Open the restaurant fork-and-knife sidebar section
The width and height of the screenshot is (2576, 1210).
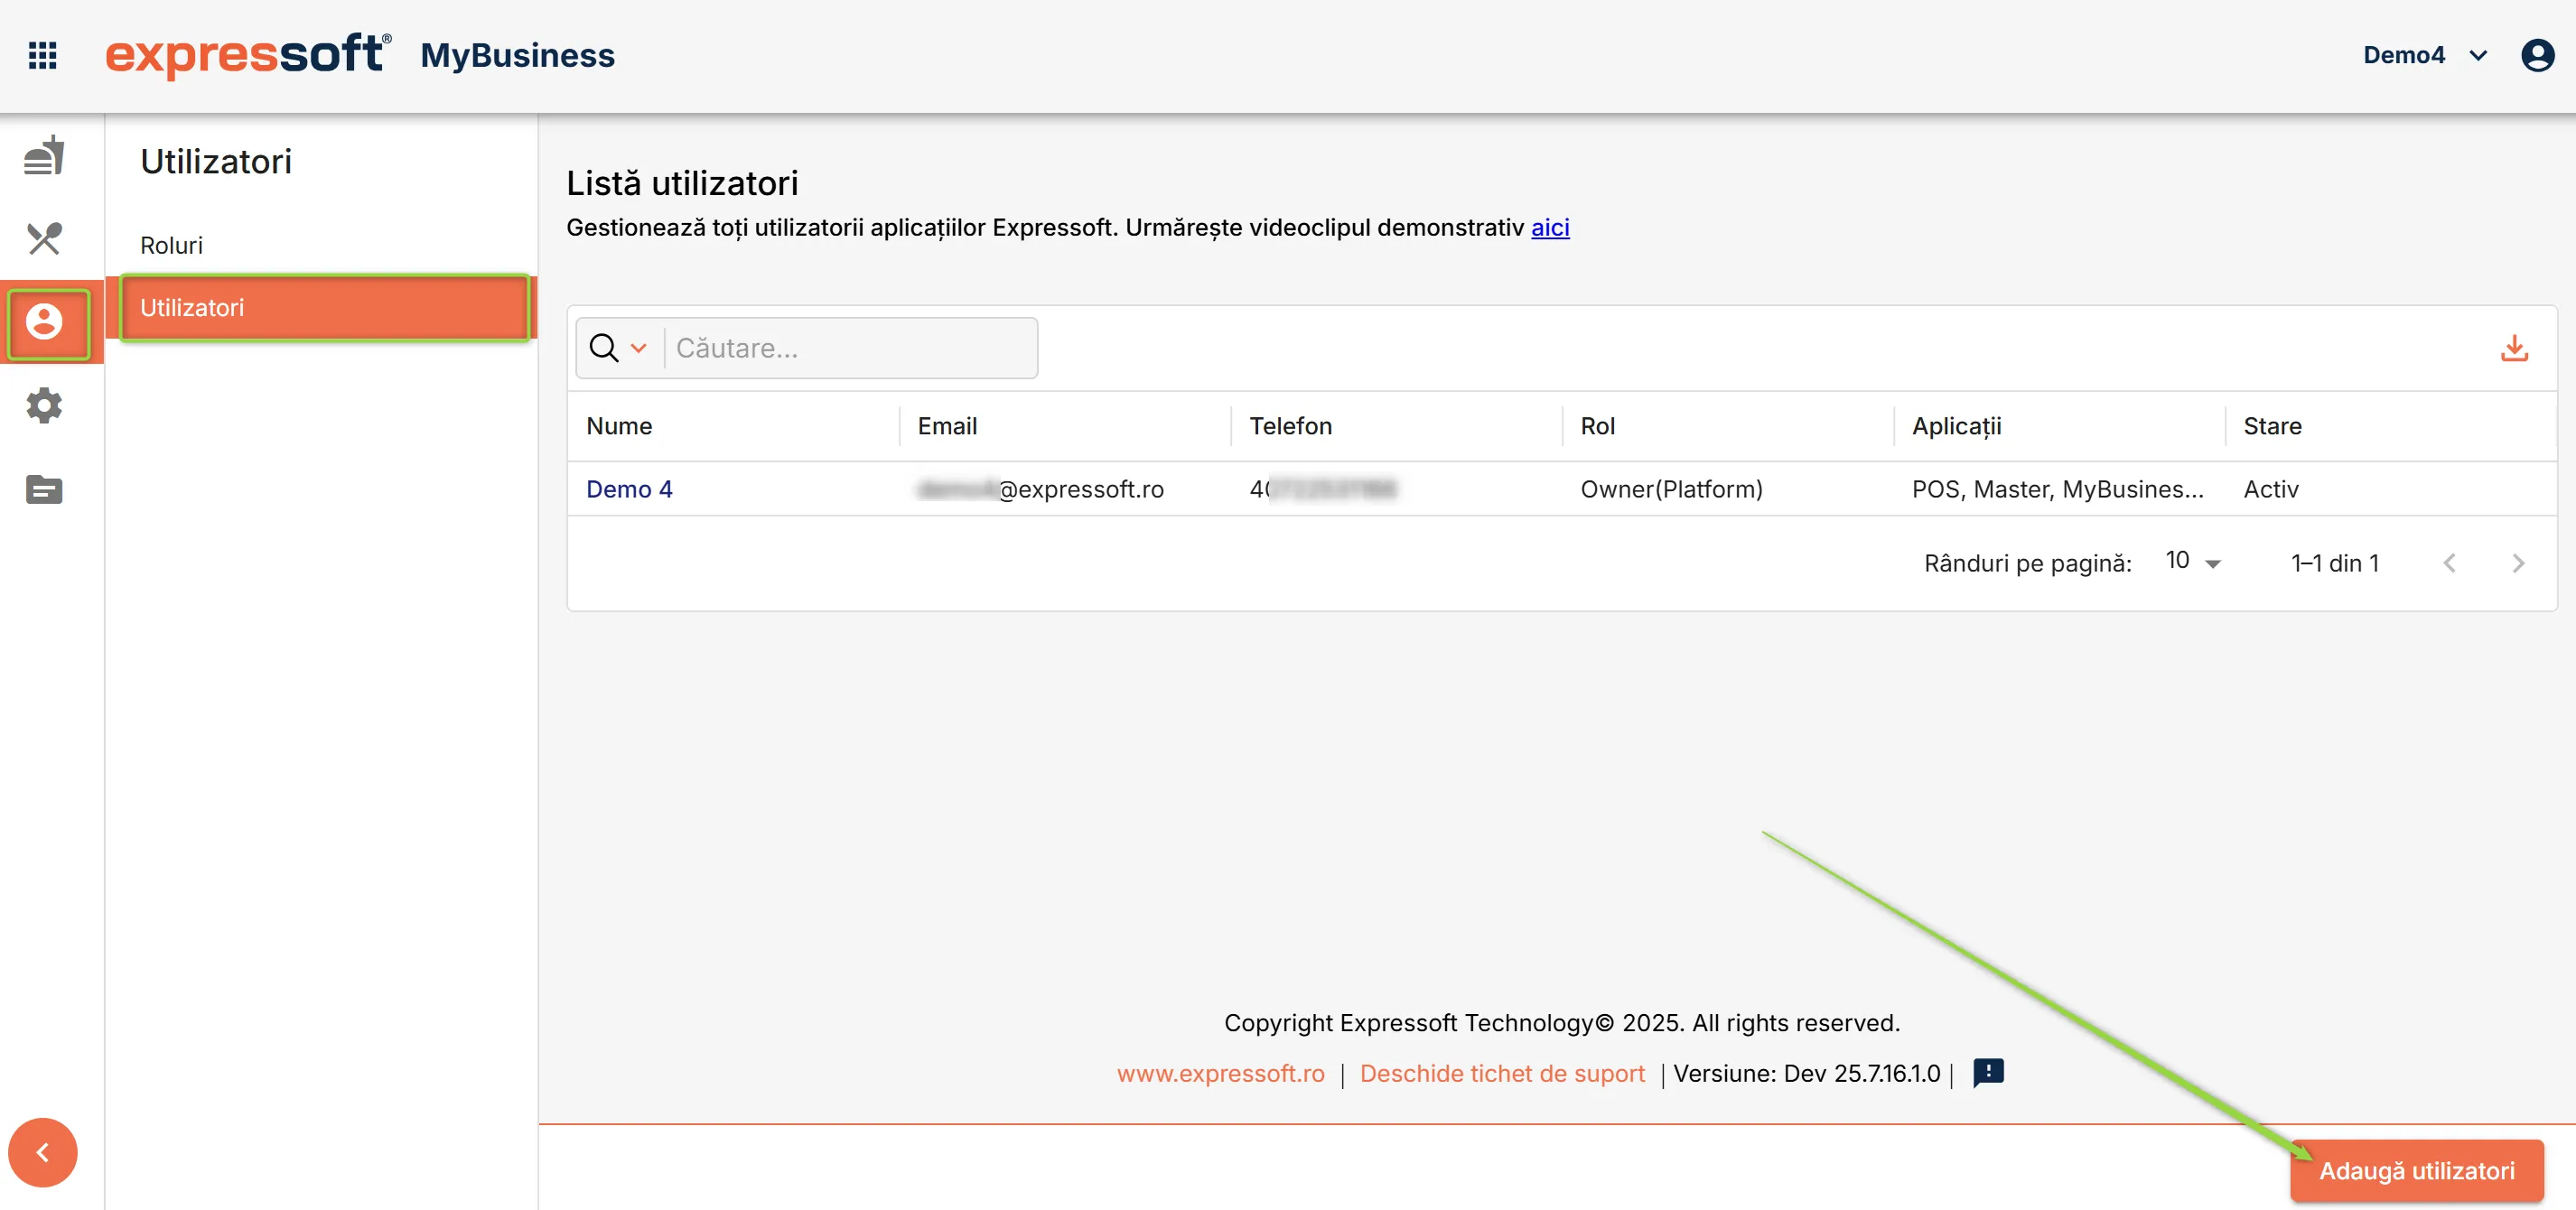(44, 238)
